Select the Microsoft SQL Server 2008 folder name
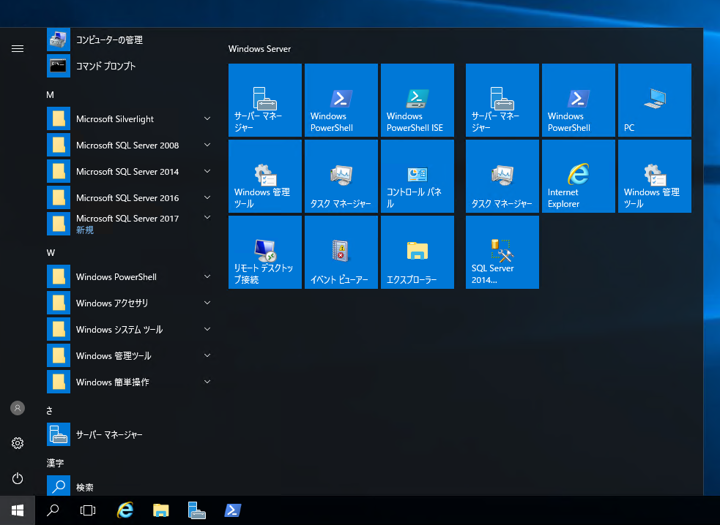Screen dimensions: 720x525 click(x=127, y=145)
